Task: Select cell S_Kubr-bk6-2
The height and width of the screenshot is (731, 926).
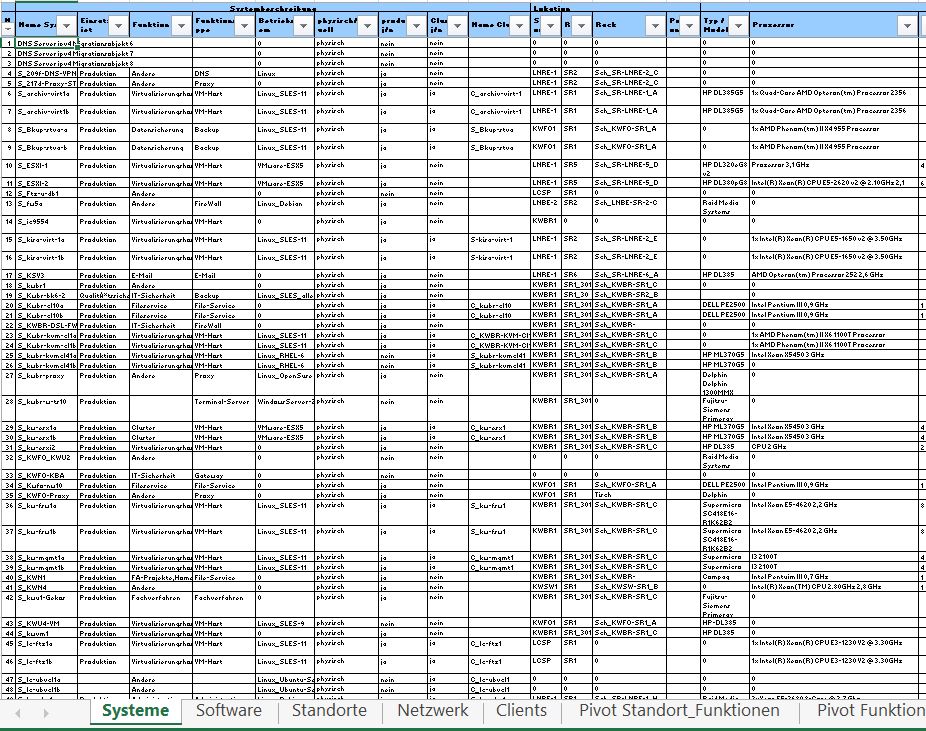Action: click(47, 295)
